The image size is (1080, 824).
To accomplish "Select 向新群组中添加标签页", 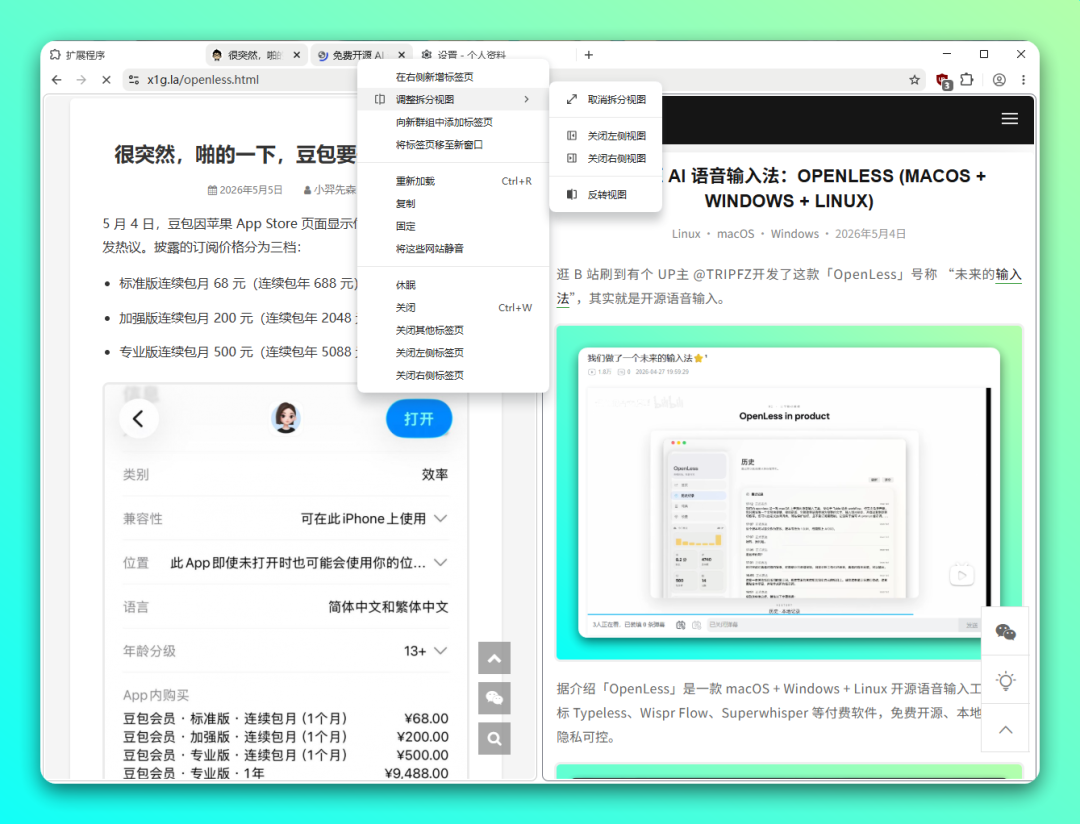I will click(453, 122).
